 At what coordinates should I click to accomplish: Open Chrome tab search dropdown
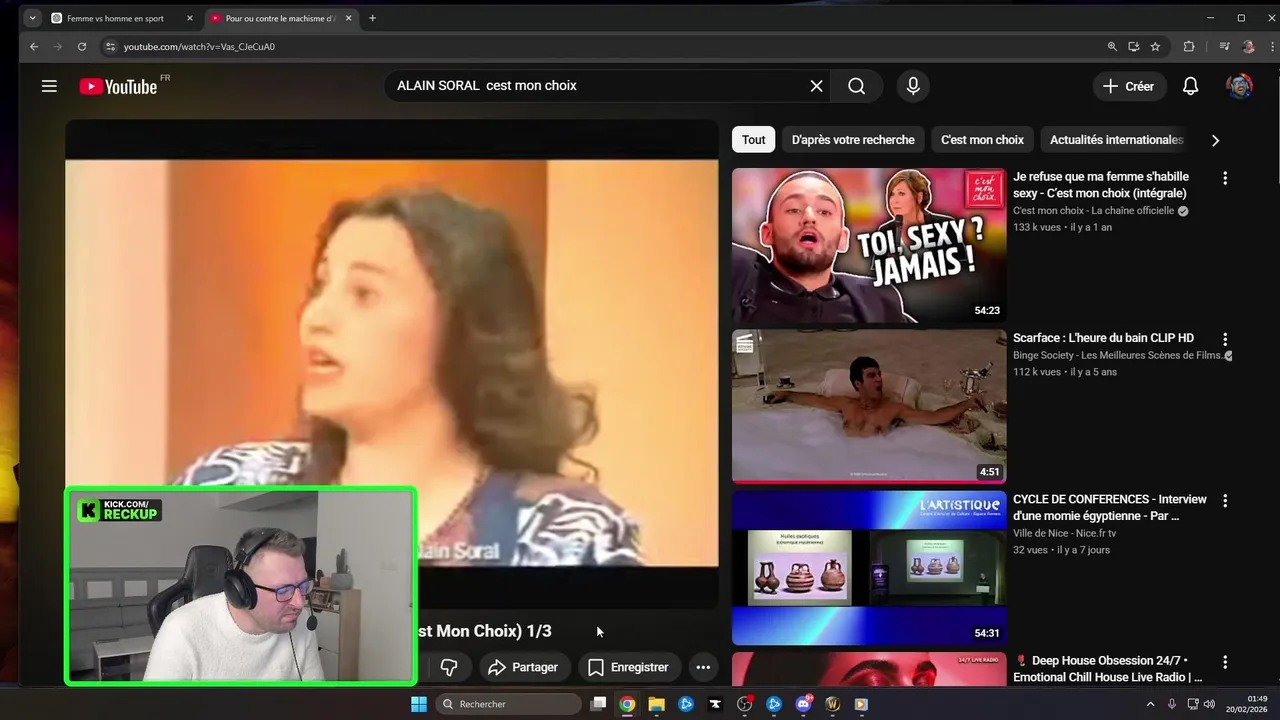point(32,18)
